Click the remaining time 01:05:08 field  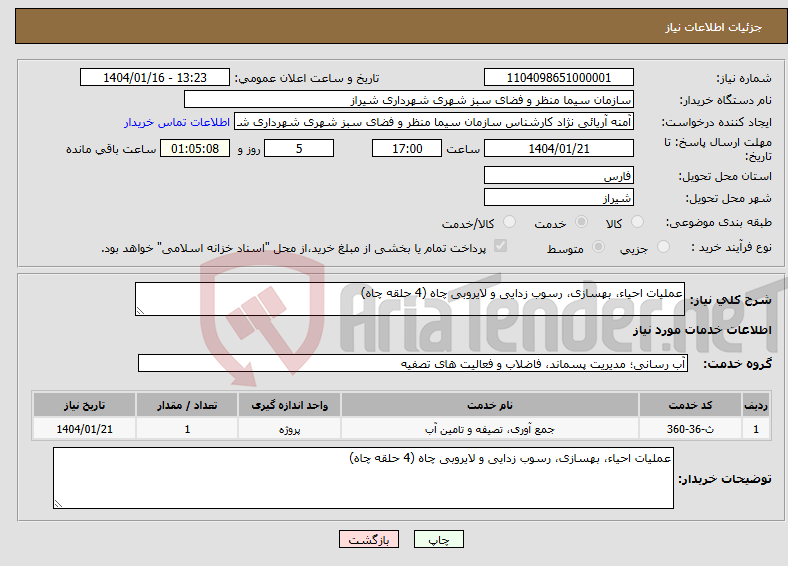click(195, 148)
